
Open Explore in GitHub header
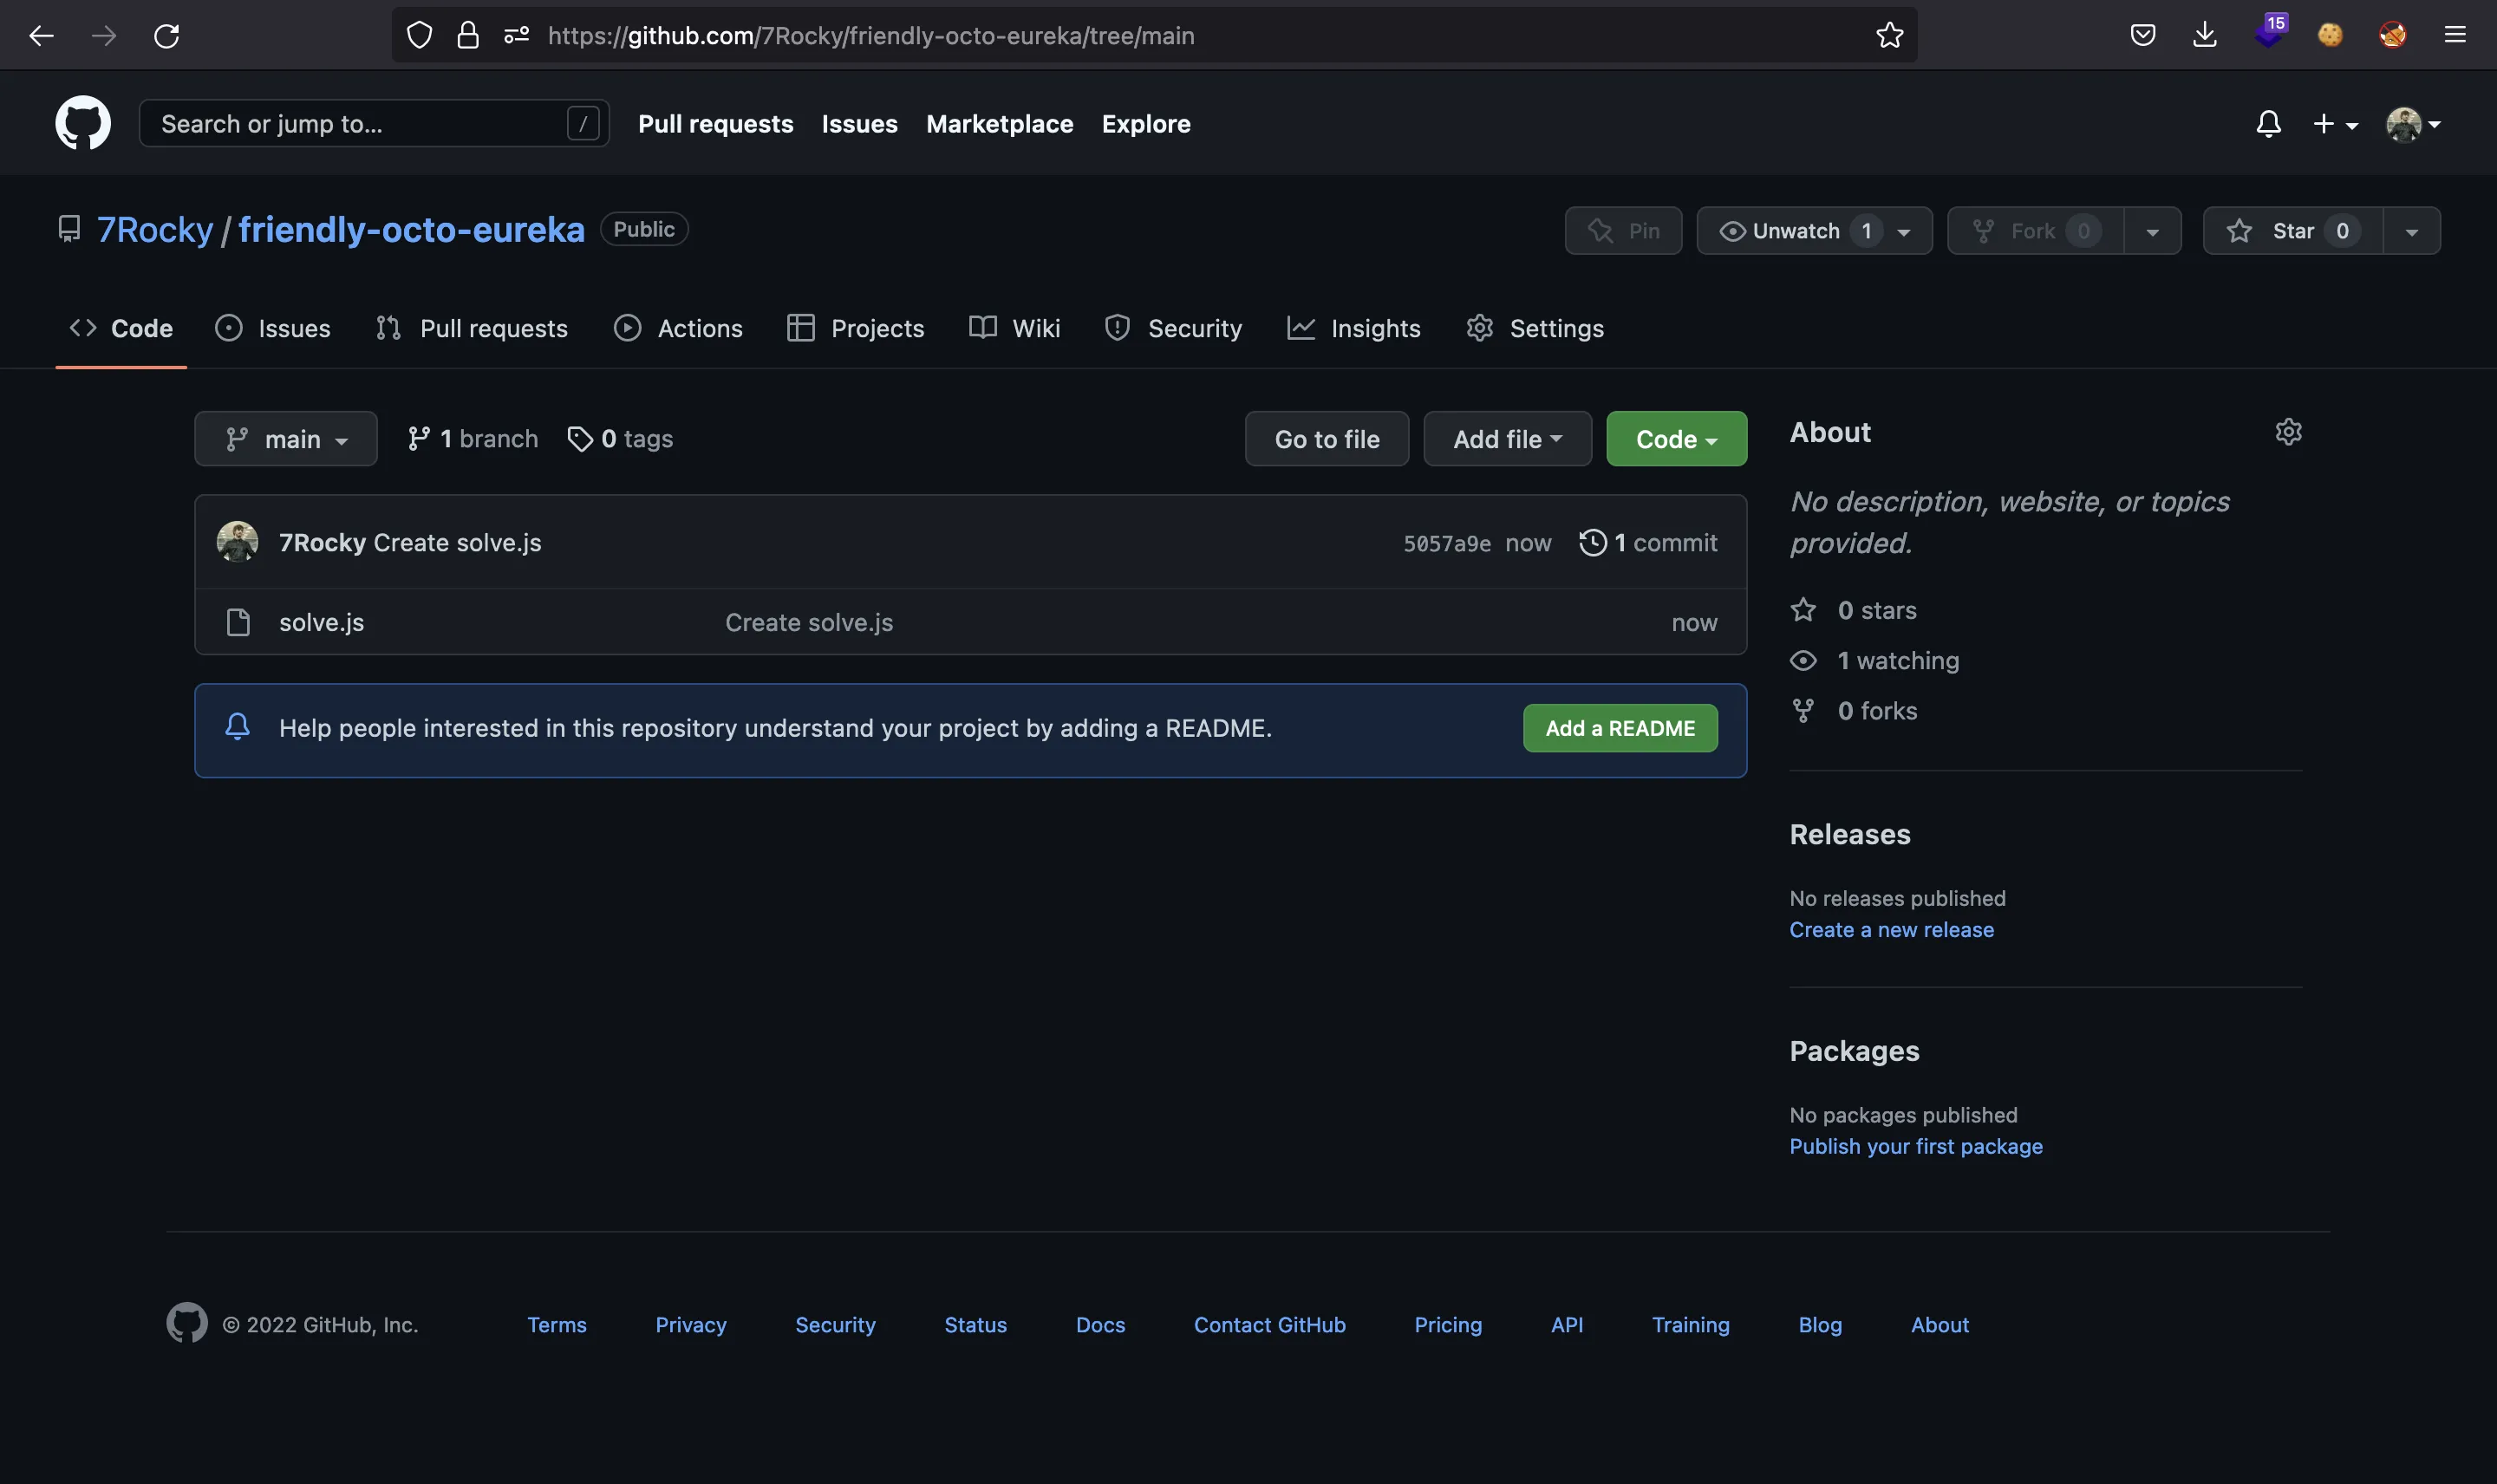[x=1146, y=124]
